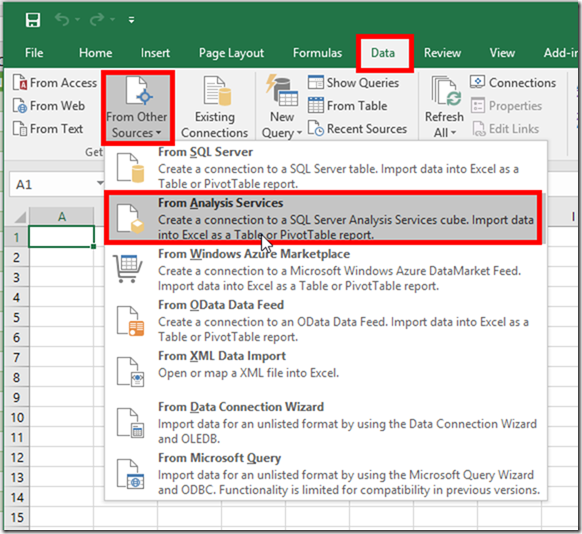This screenshot has width=582, height=534.
Task: Select row 1 header
Action: click(17, 237)
